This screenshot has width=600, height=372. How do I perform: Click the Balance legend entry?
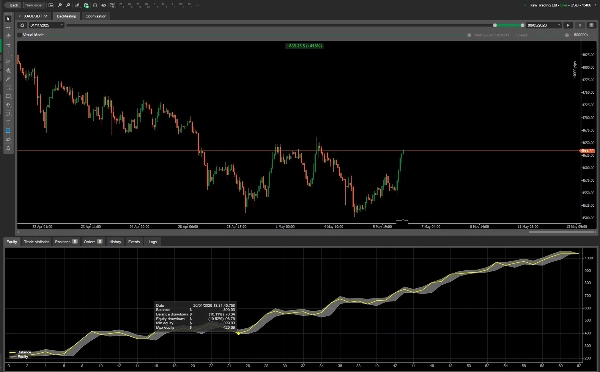(x=21, y=352)
